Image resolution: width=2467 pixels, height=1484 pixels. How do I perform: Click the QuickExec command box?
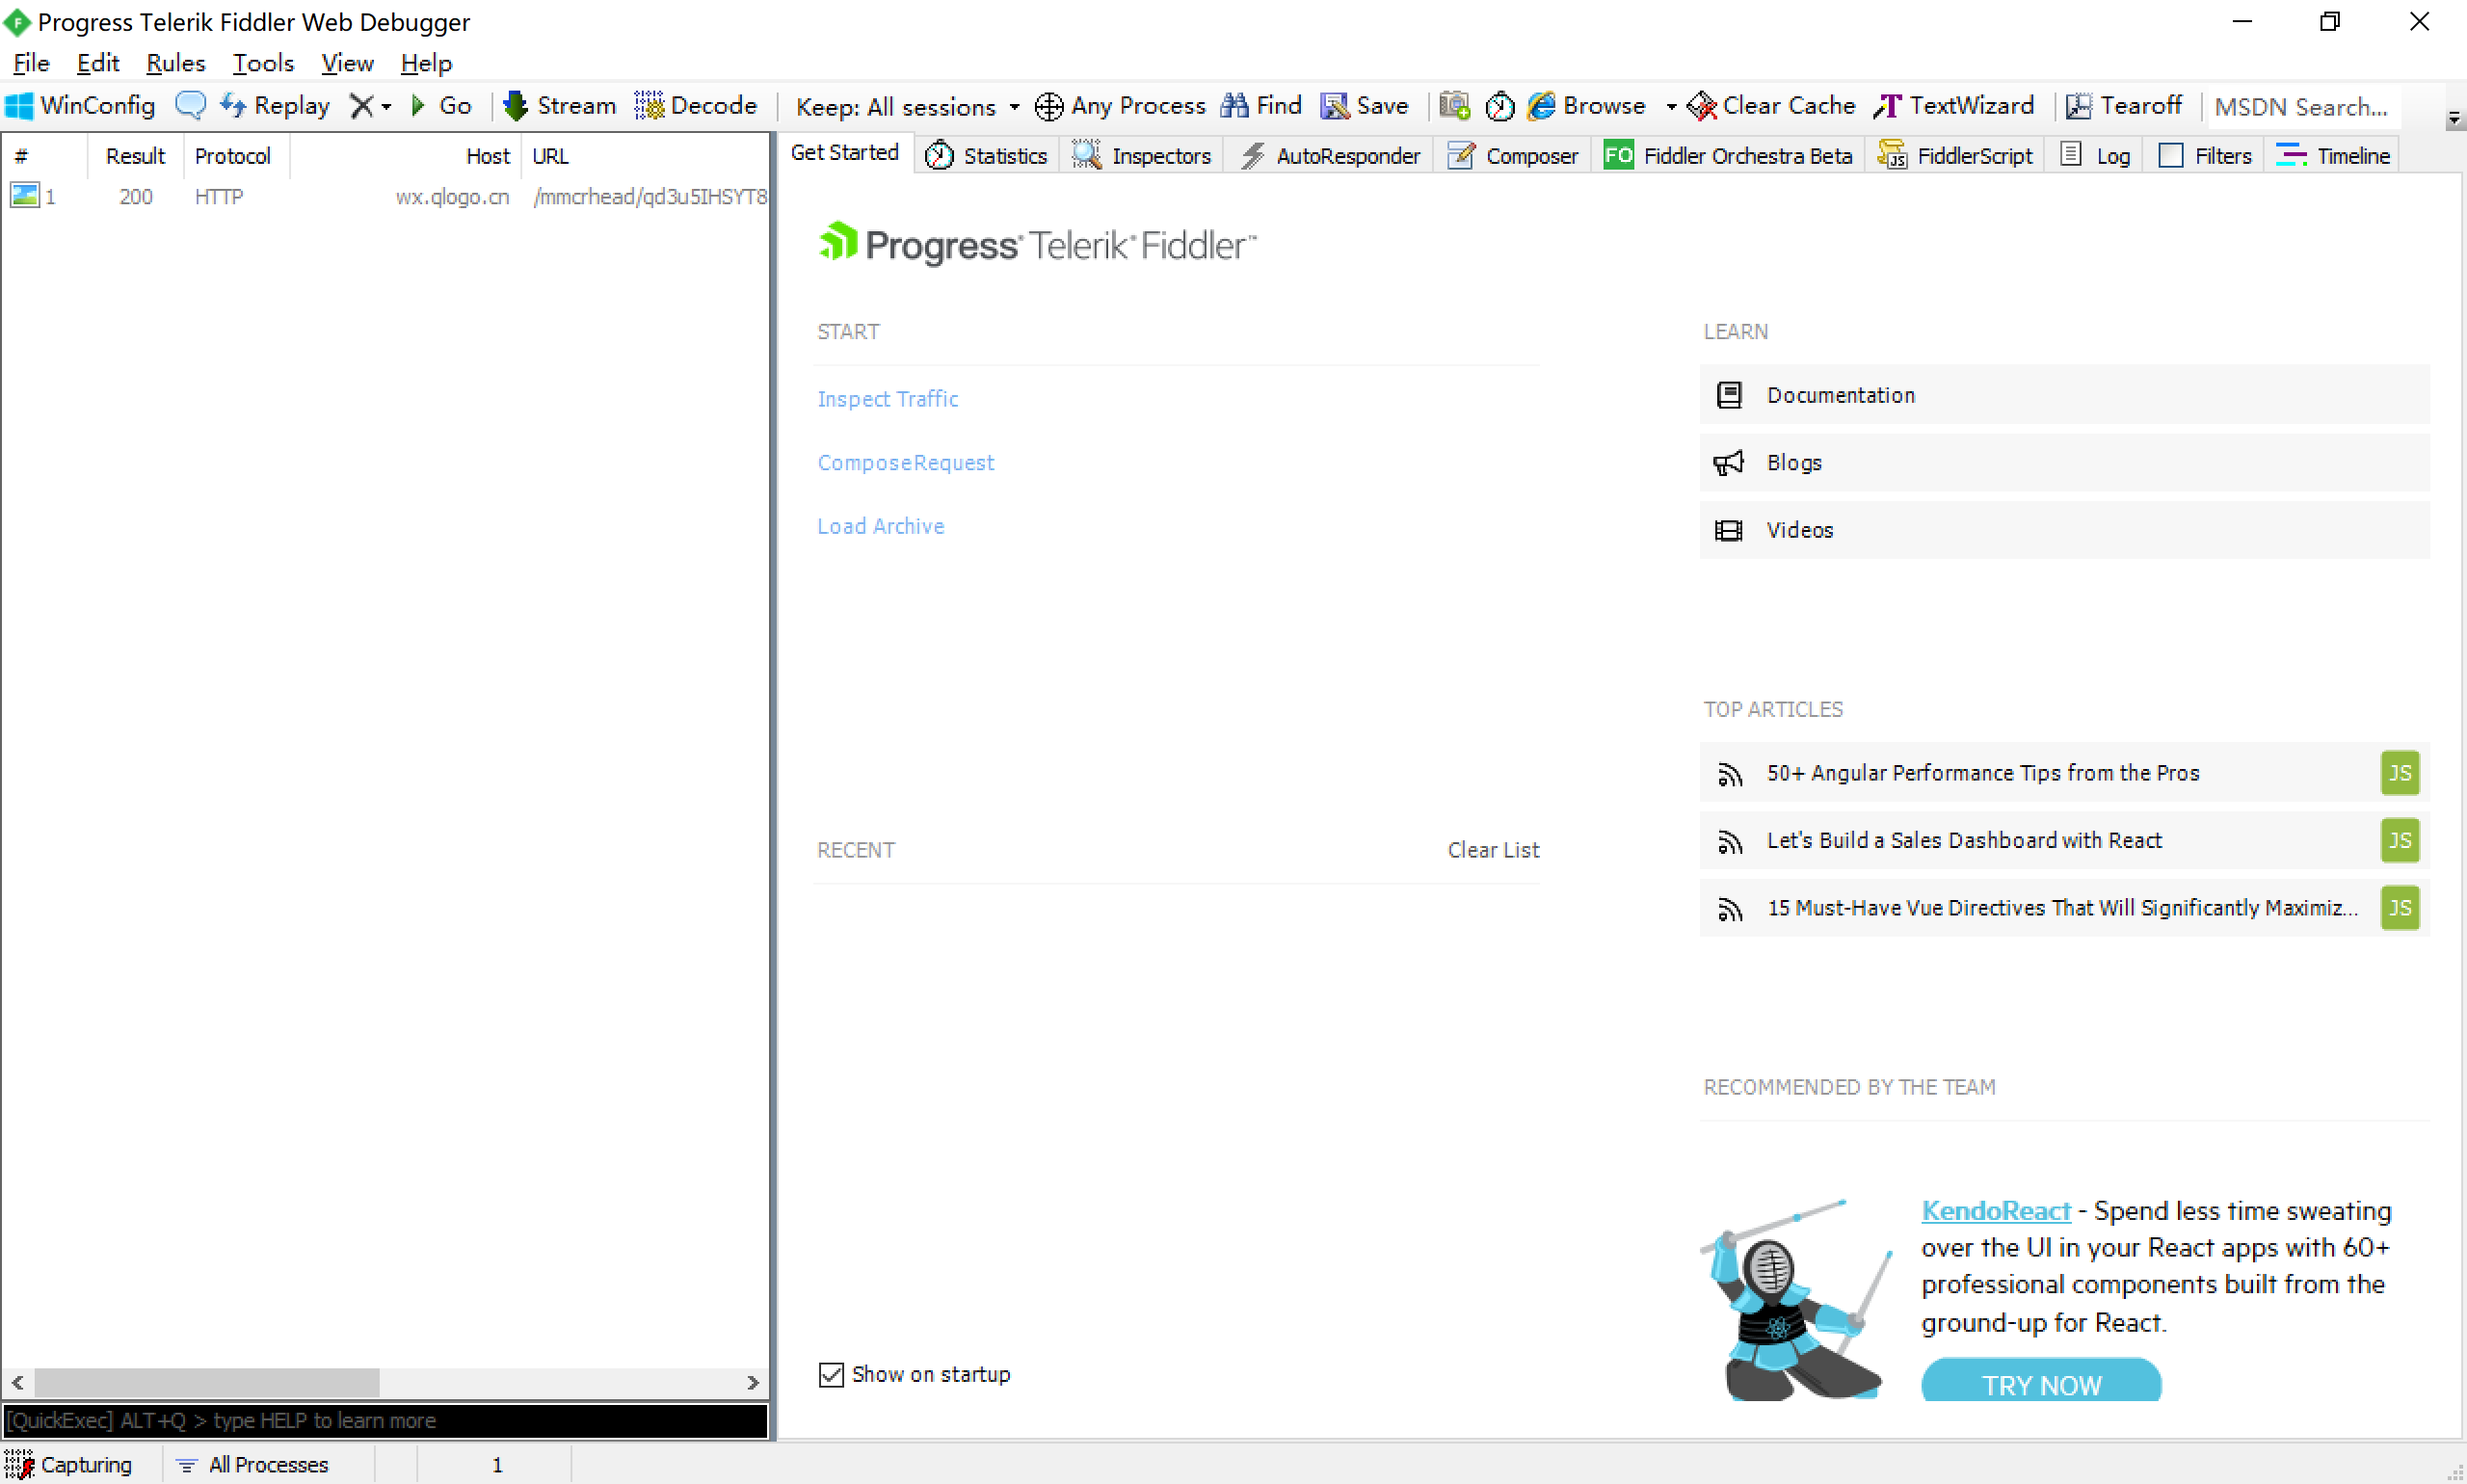coord(386,1421)
